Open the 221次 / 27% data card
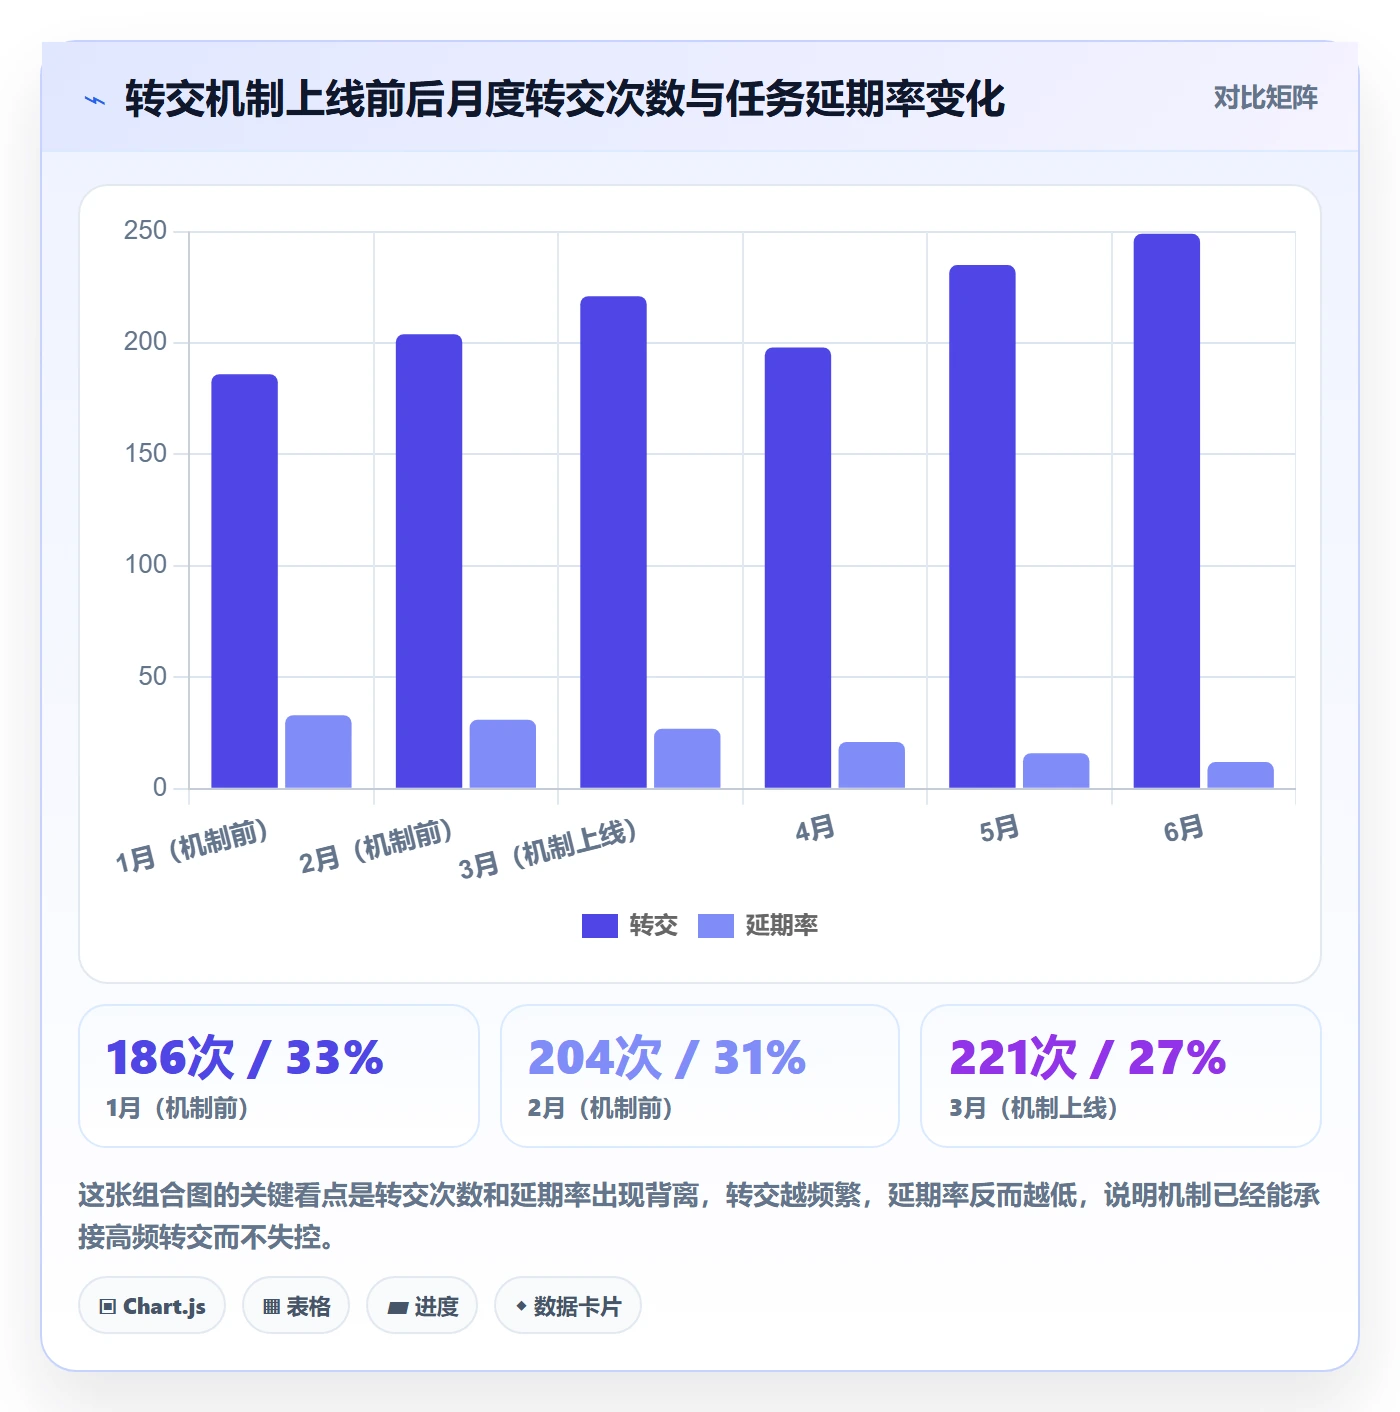This screenshot has width=1400, height=1412. (x=1121, y=1076)
